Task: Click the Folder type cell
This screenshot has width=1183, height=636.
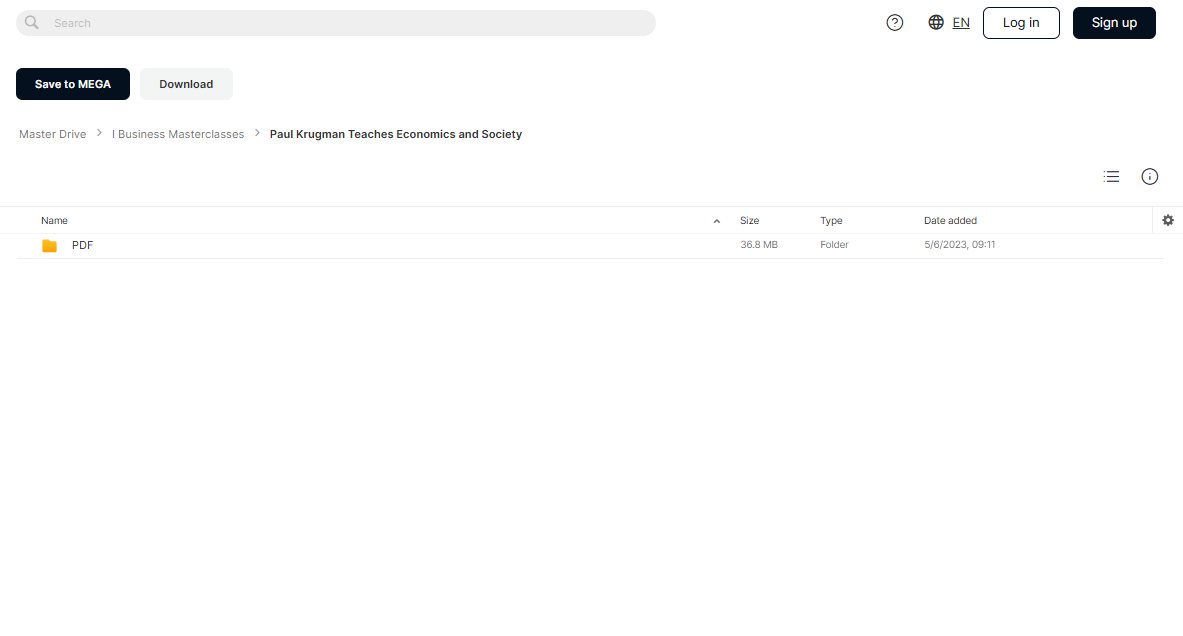Action: [x=834, y=244]
